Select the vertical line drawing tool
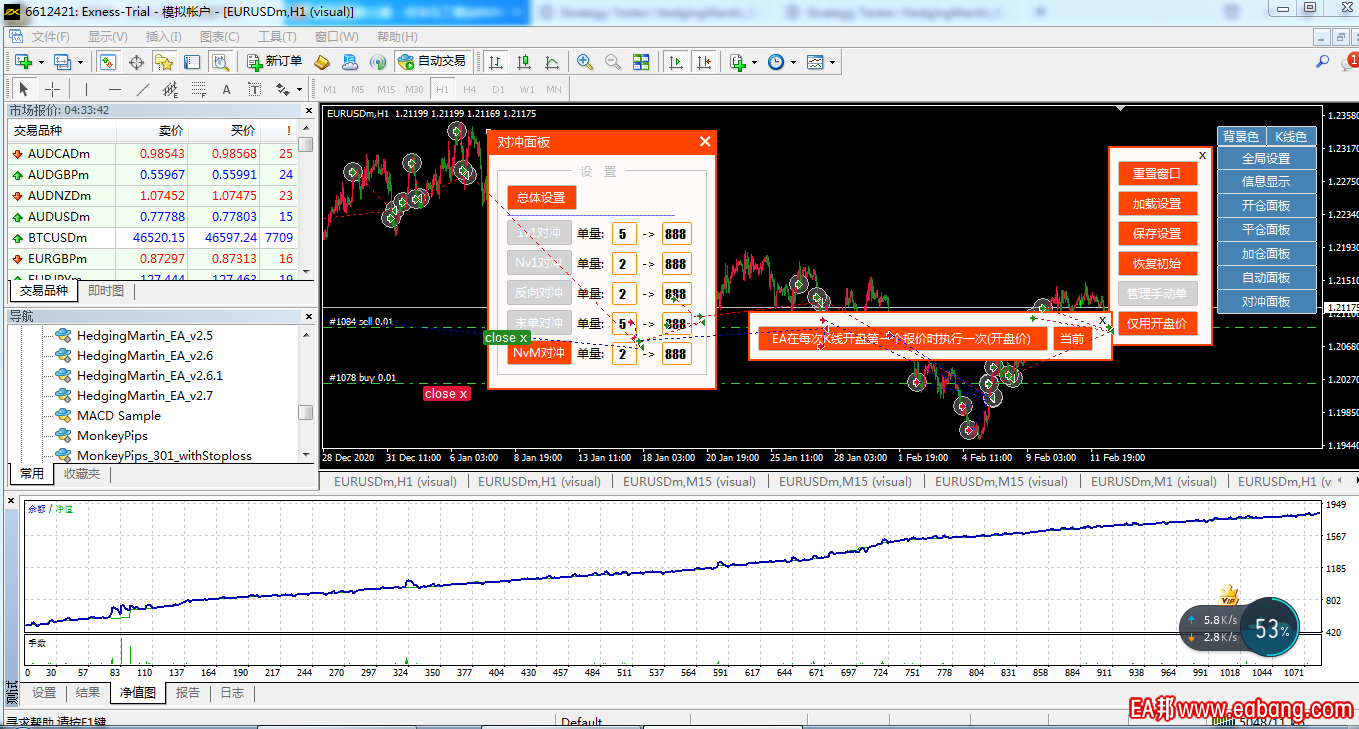1359x729 pixels. click(x=87, y=89)
